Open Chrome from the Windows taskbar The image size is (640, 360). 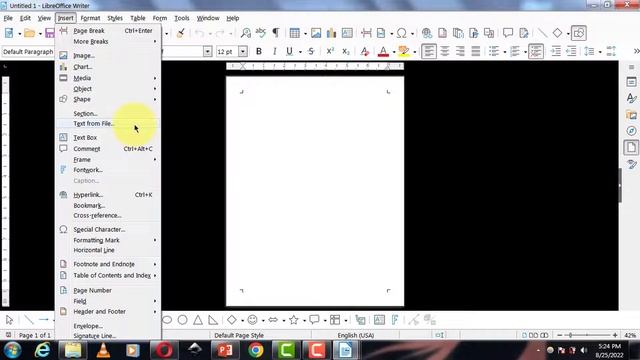pos(256,350)
